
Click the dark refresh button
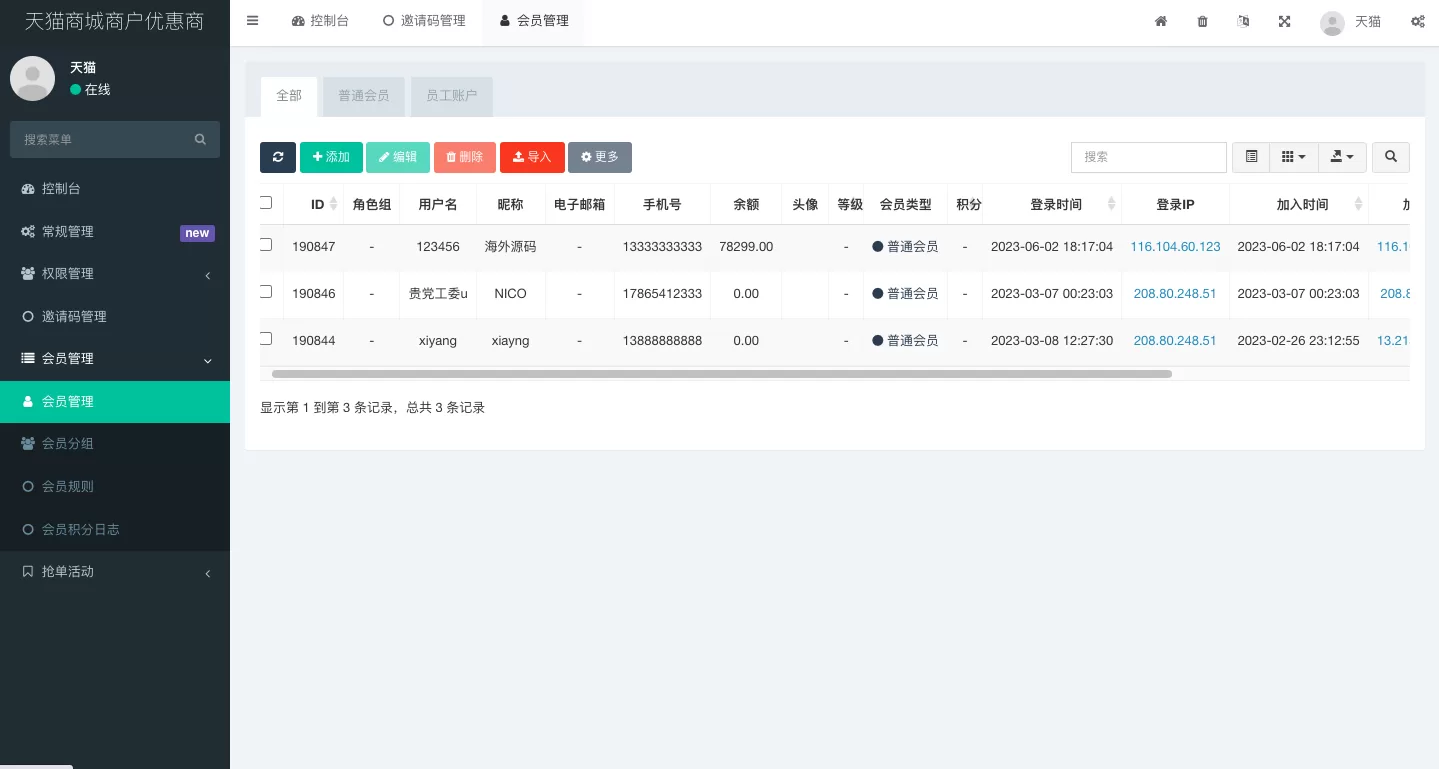tap(277, 157)
